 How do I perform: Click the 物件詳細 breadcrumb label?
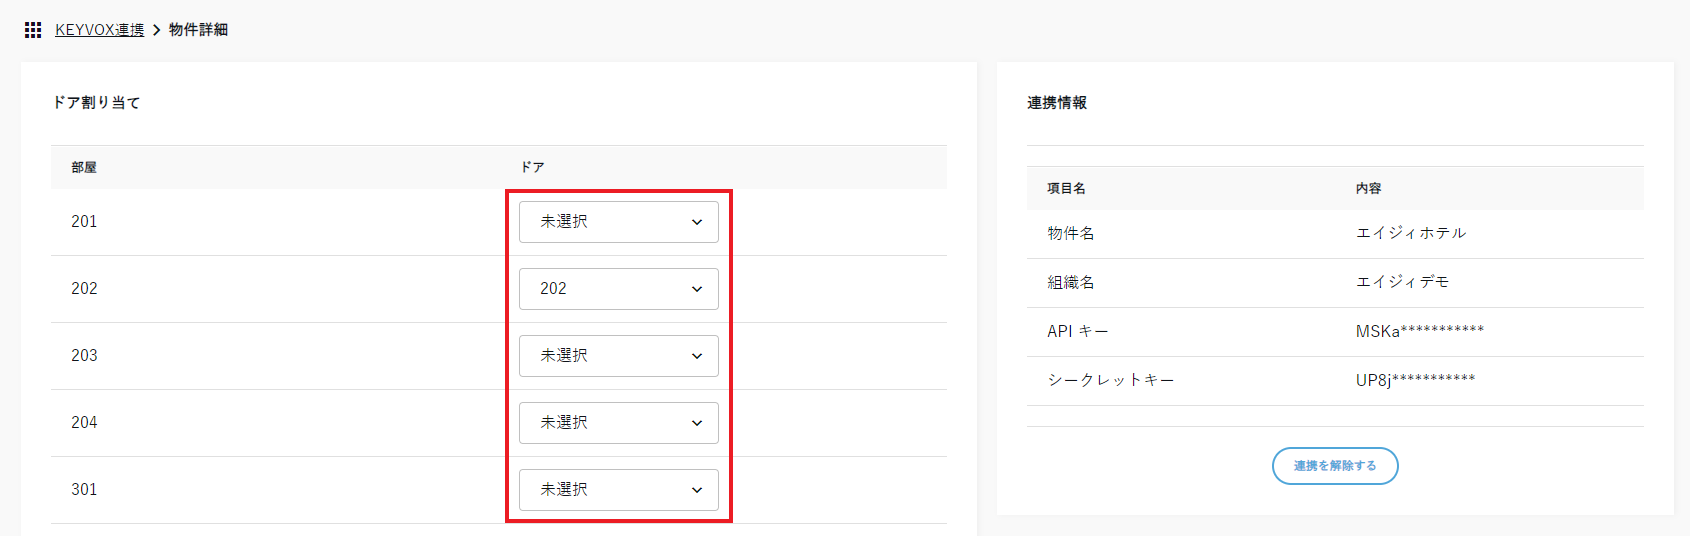coord(198,30)
